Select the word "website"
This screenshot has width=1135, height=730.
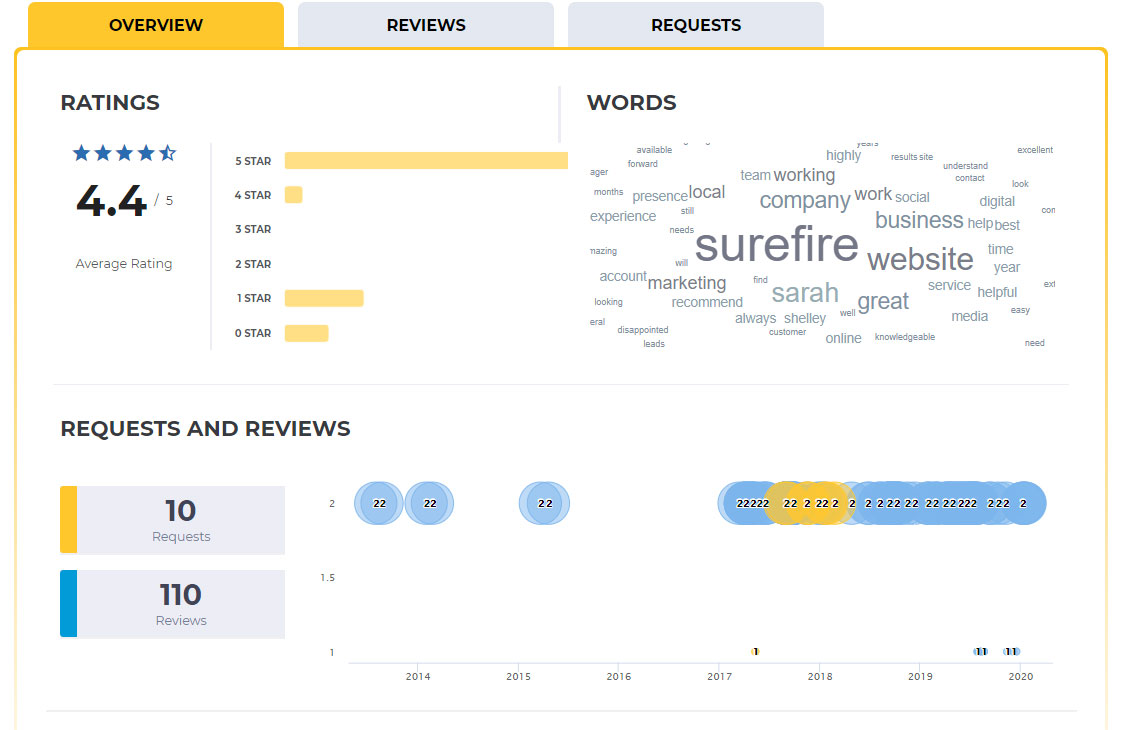pos(919,258)
